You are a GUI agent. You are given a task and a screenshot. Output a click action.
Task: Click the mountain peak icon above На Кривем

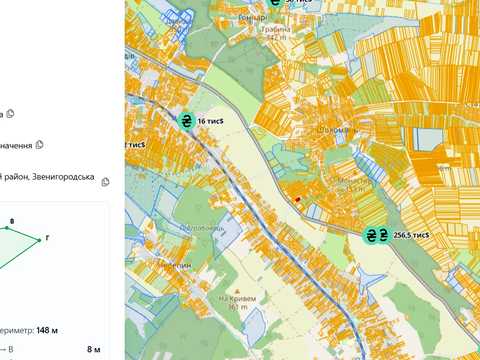point(237,291)
